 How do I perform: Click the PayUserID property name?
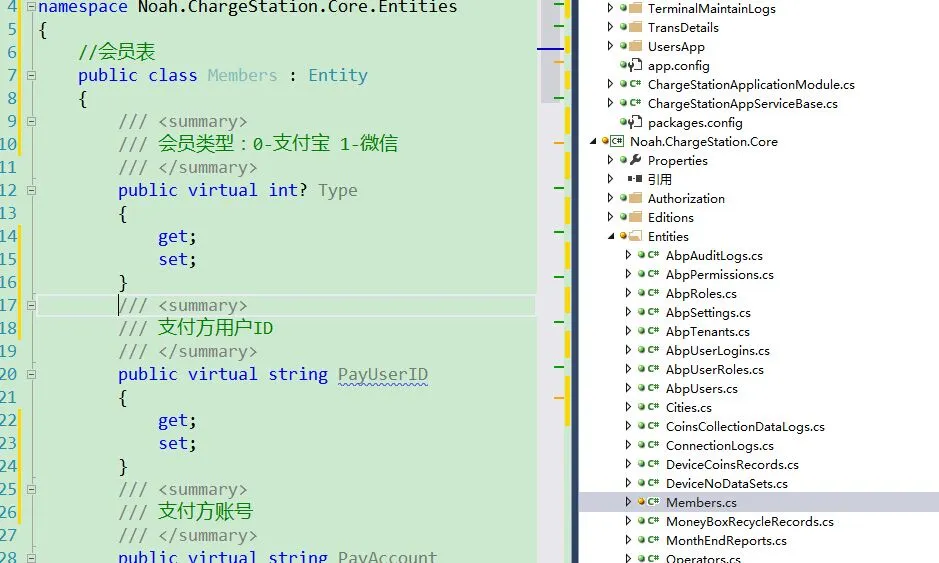coord(383,374)
